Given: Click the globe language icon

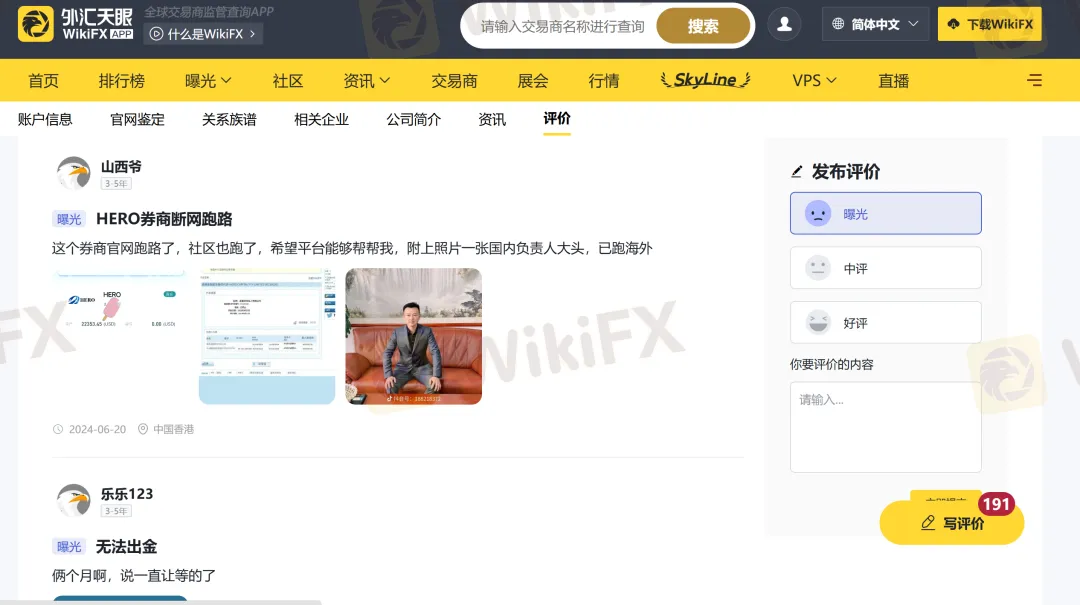Looking at the screenshot, I should pyautogui.click(x=838, y=24).
